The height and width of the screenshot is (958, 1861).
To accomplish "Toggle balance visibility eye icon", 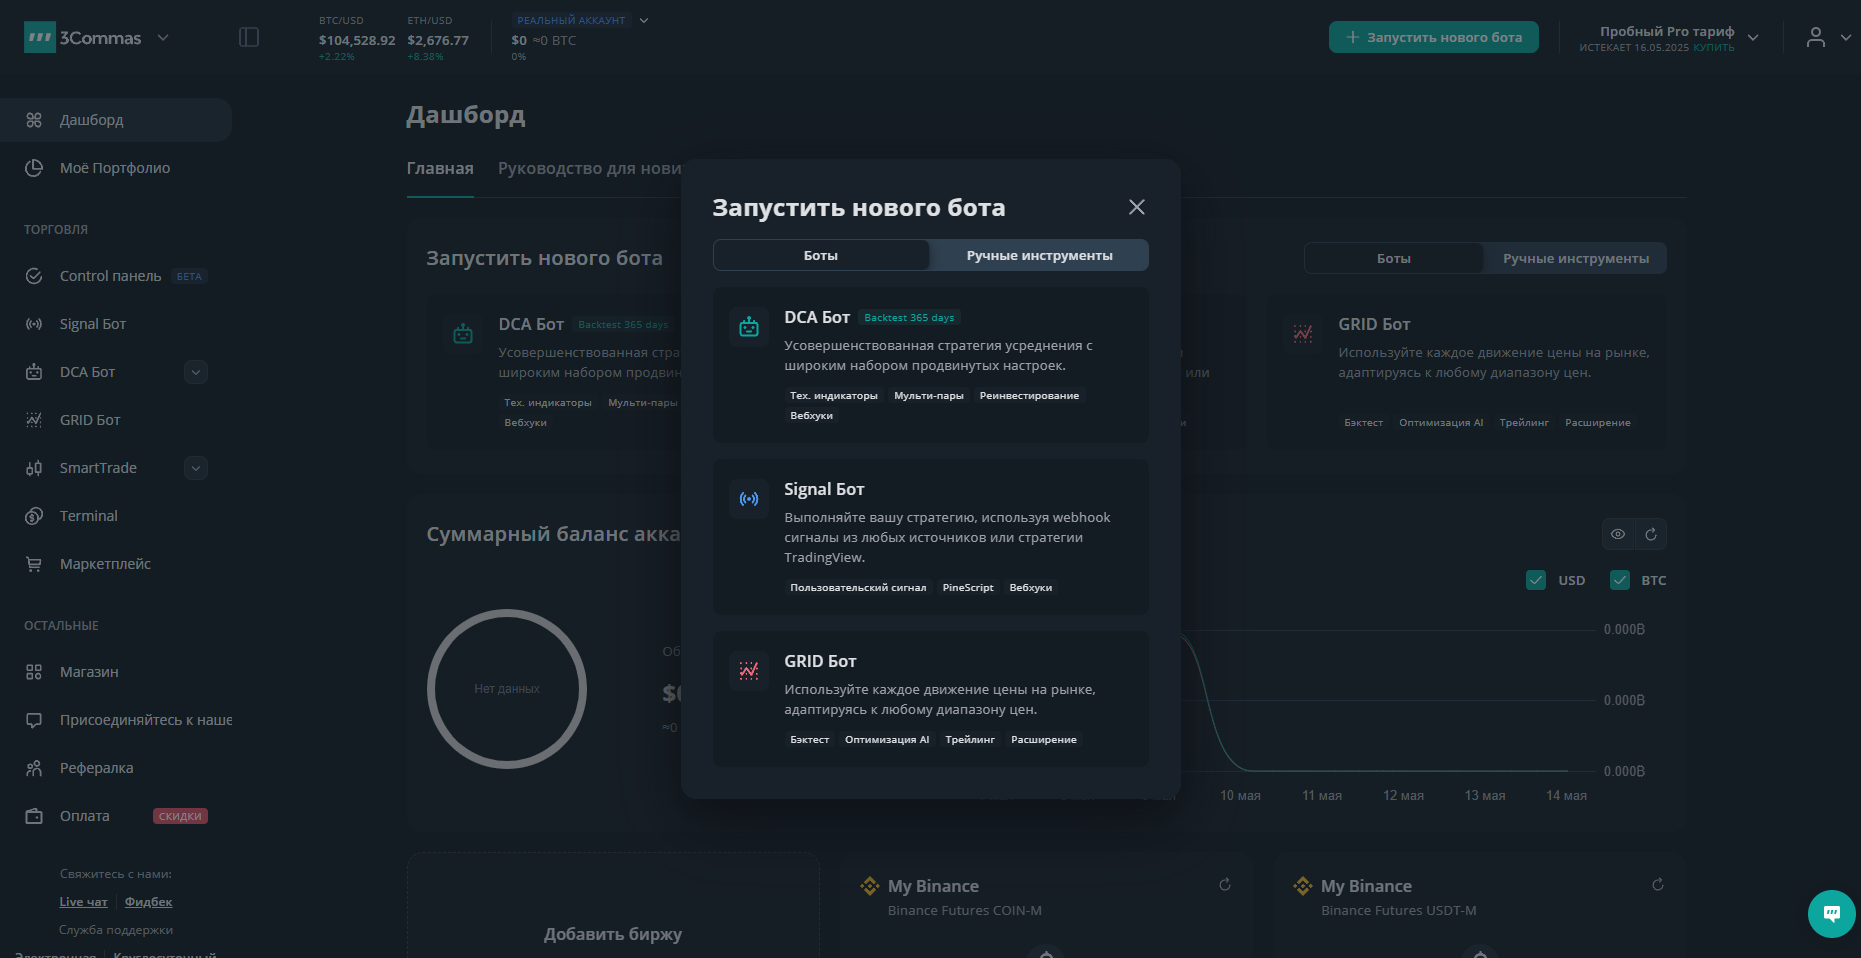I will tap(1618, 534).
